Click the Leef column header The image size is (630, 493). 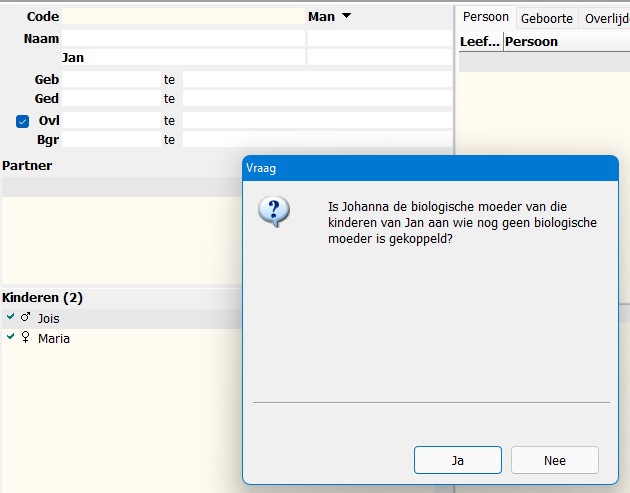[479, 42]
